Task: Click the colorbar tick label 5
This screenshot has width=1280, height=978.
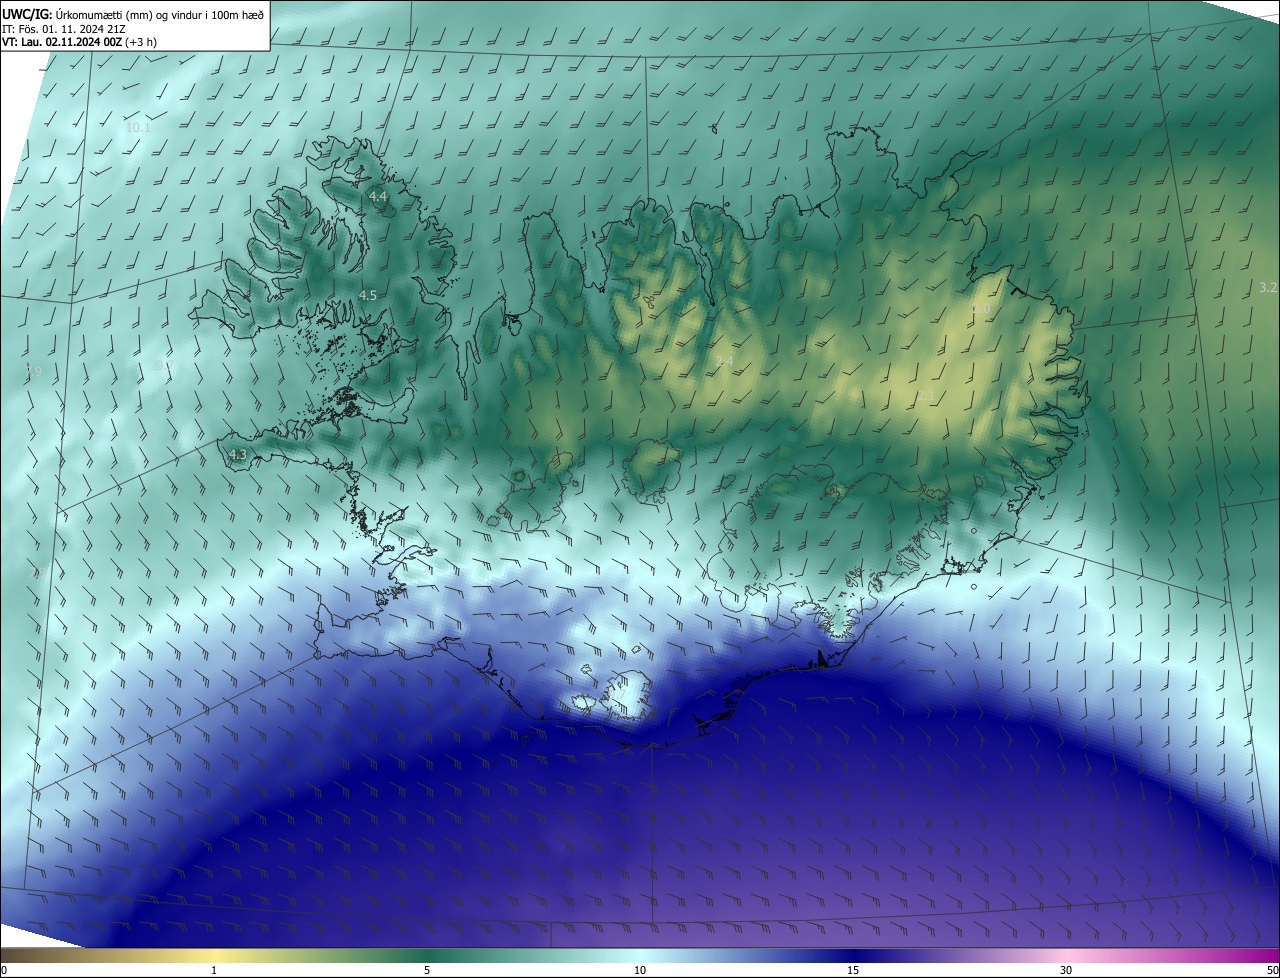Action: tap(427, 970)
